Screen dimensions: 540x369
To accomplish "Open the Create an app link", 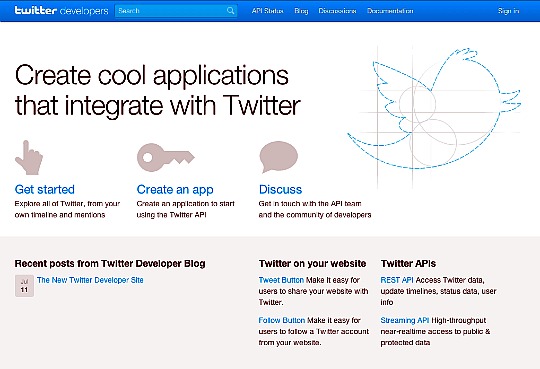I will point(175,189).
